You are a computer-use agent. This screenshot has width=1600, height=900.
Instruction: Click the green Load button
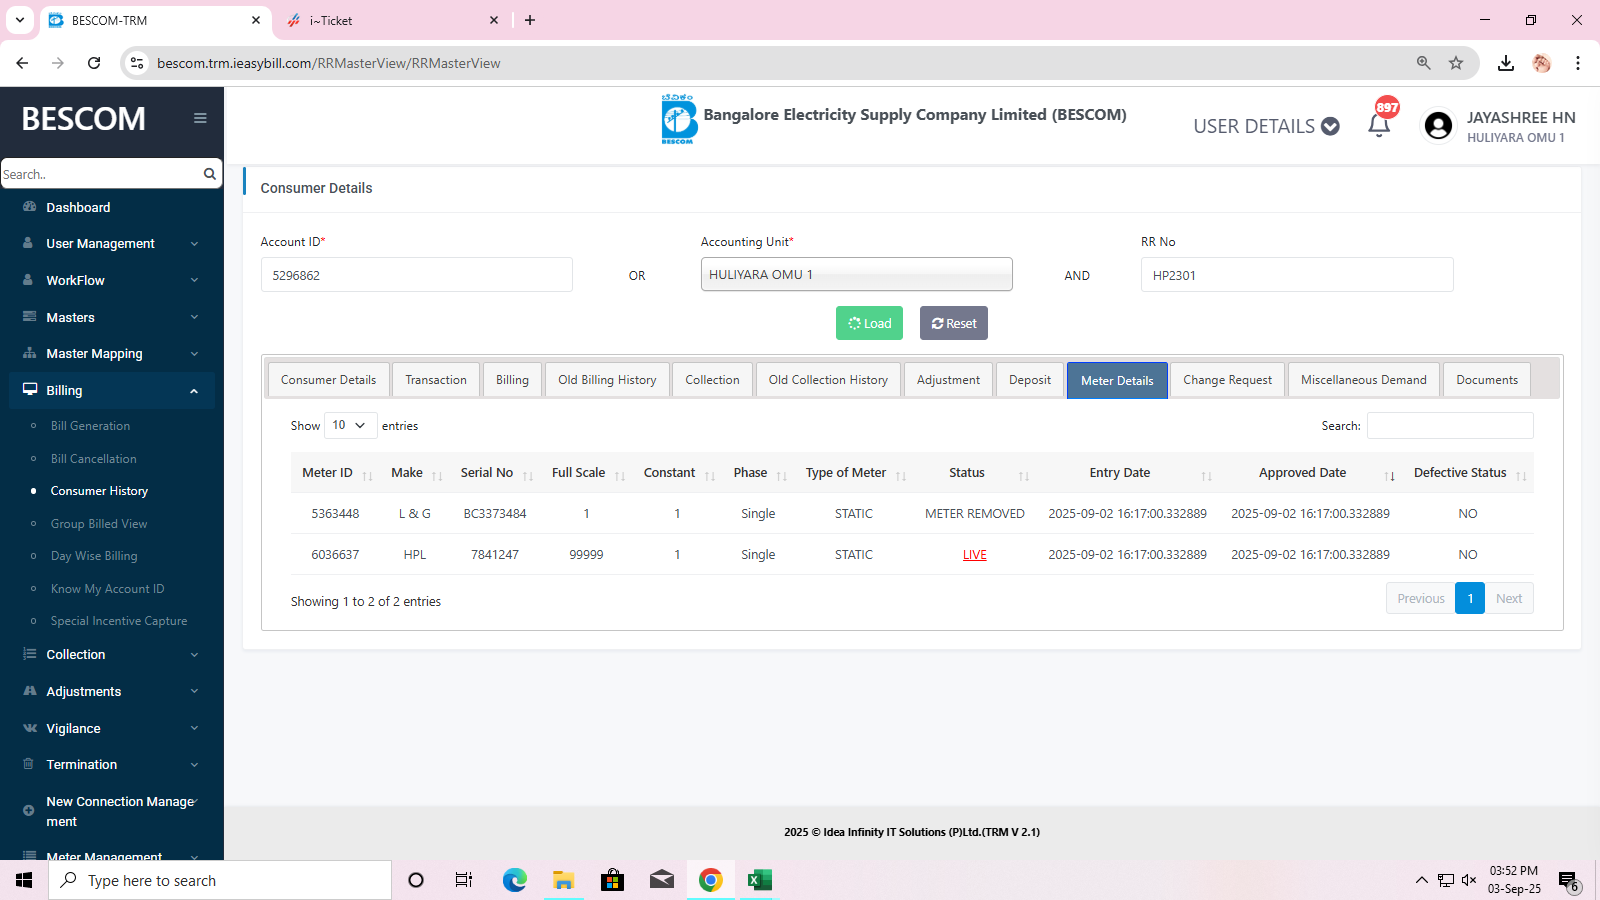869,323
